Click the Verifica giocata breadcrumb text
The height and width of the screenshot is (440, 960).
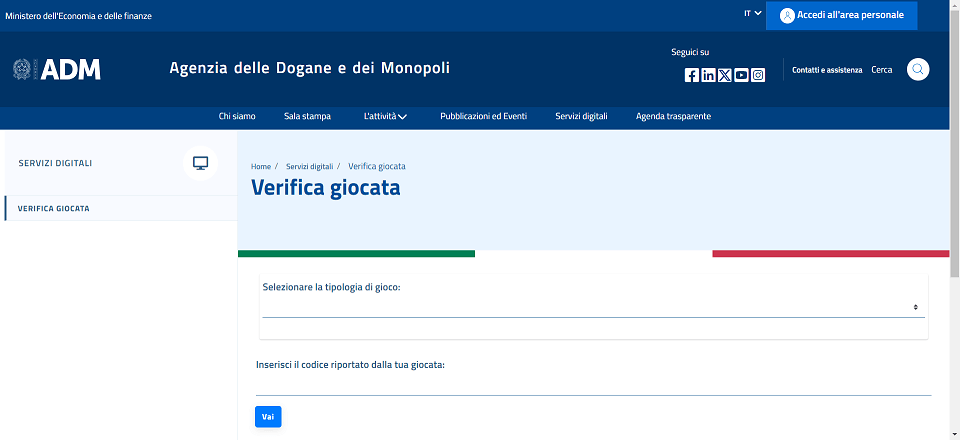tap(377, 166)
